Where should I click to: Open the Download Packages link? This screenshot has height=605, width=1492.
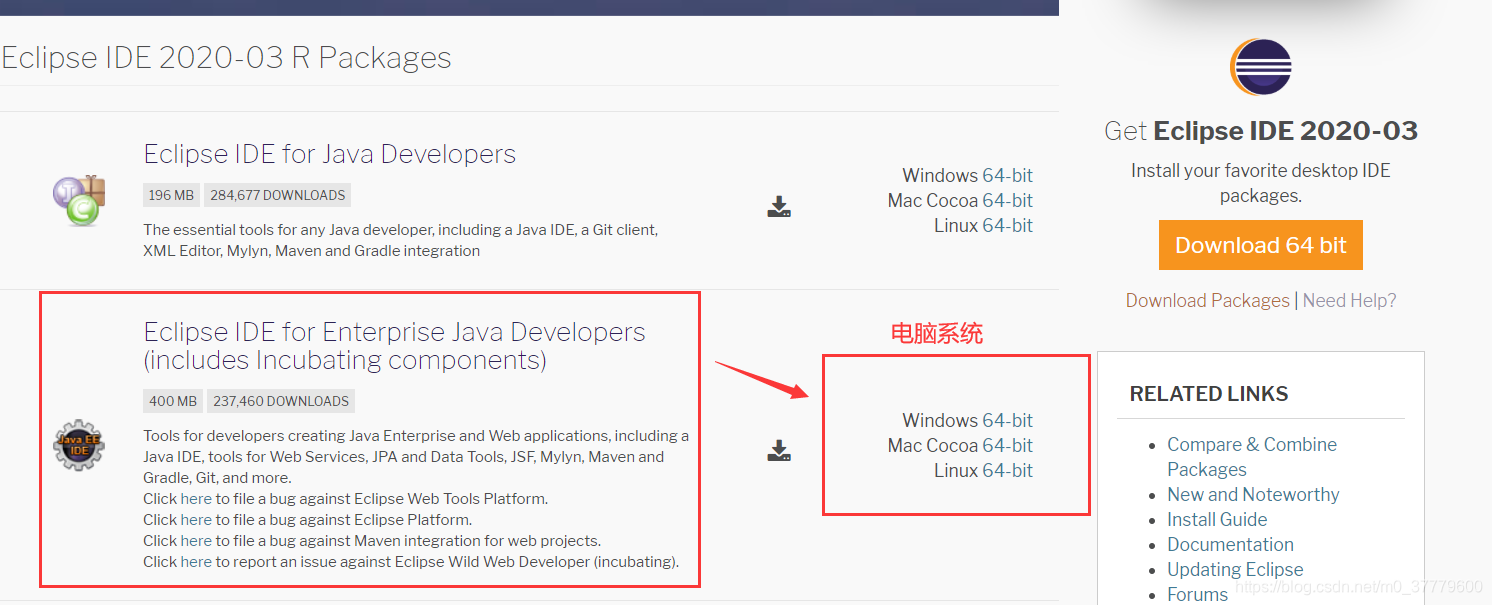[1207, 300]
